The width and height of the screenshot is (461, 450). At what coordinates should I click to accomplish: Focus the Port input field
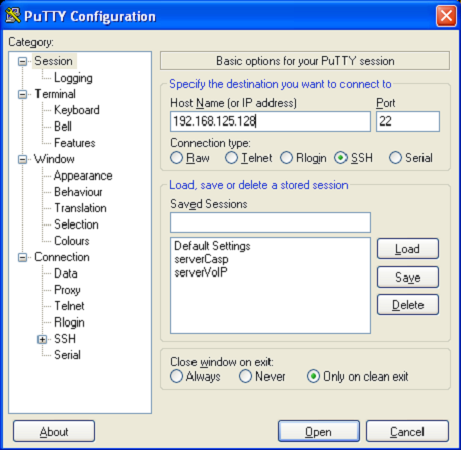[x=408, y=121]
